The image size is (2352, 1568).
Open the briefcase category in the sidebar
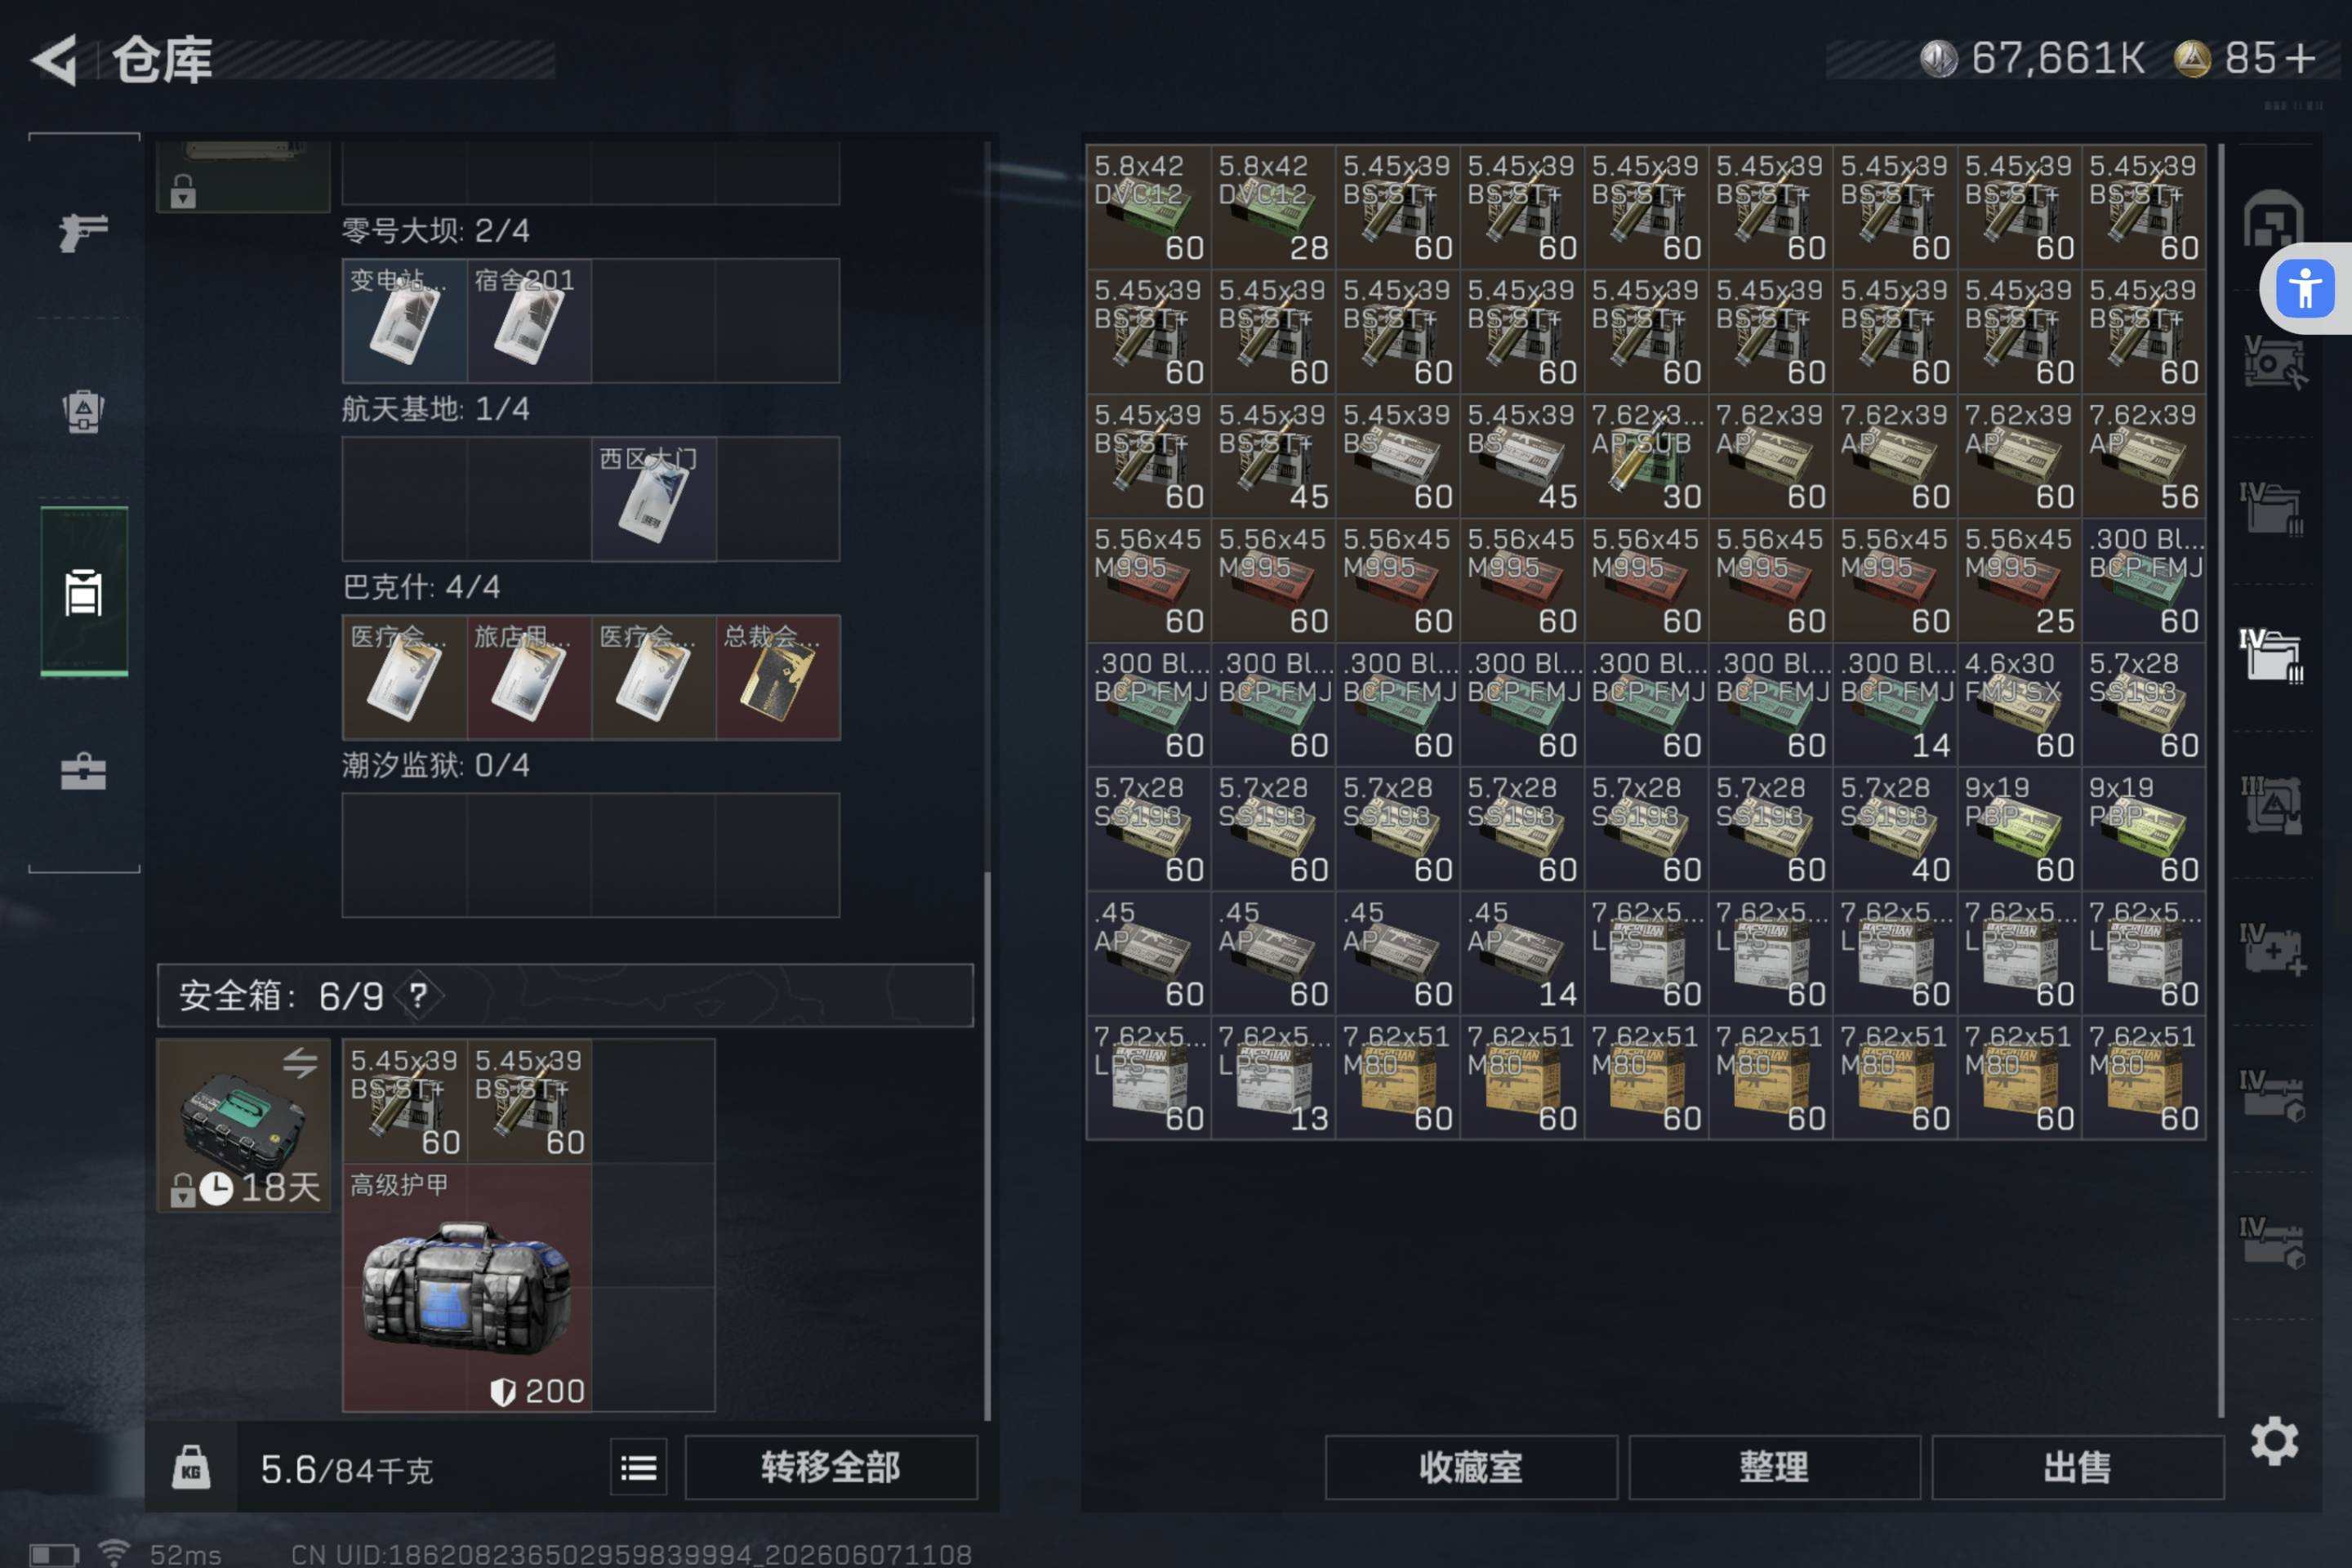click(x=84, y=771)
